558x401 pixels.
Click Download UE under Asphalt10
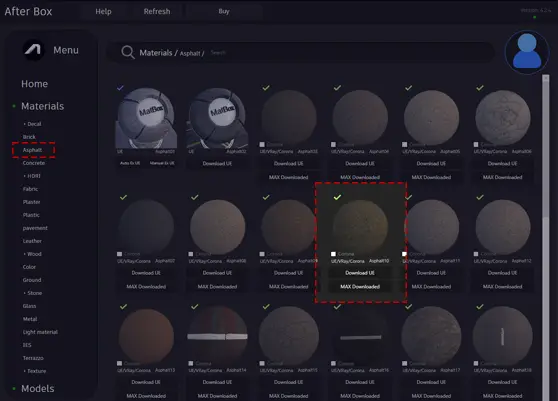point(360,273)
